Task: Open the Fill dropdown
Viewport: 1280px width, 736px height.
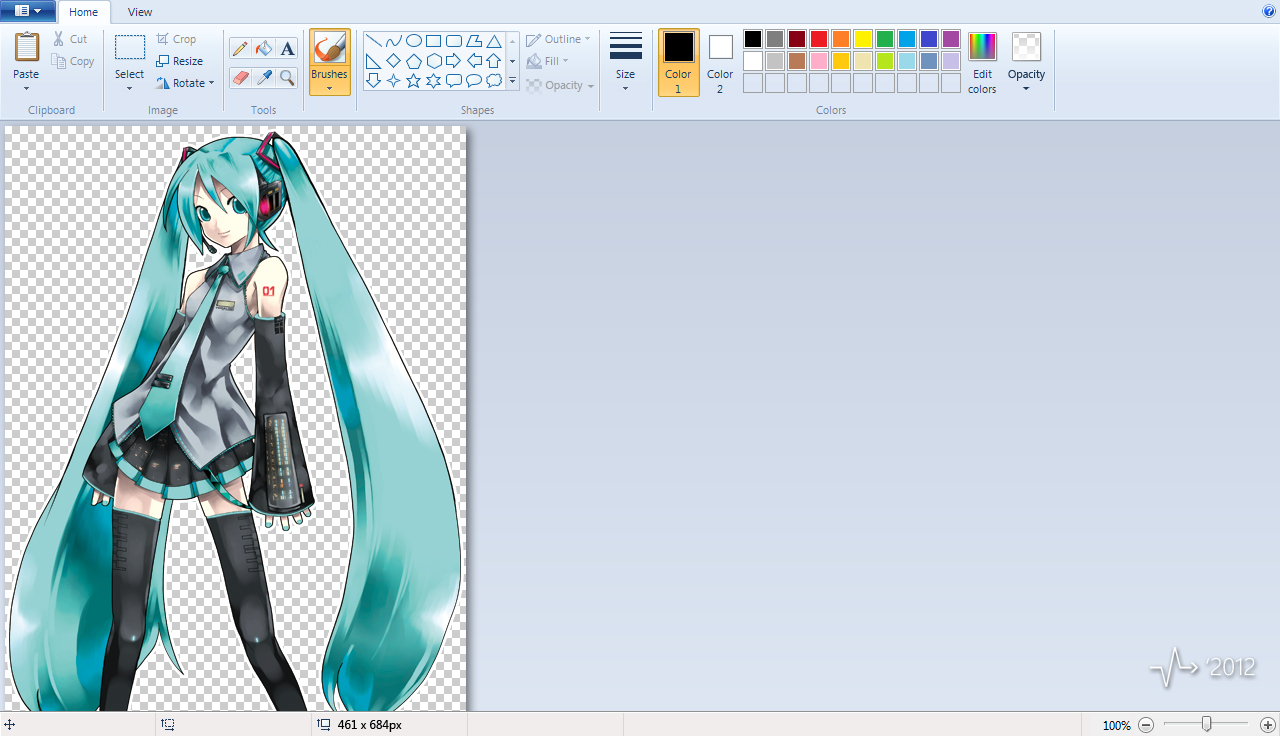Action: click(547, 61)
